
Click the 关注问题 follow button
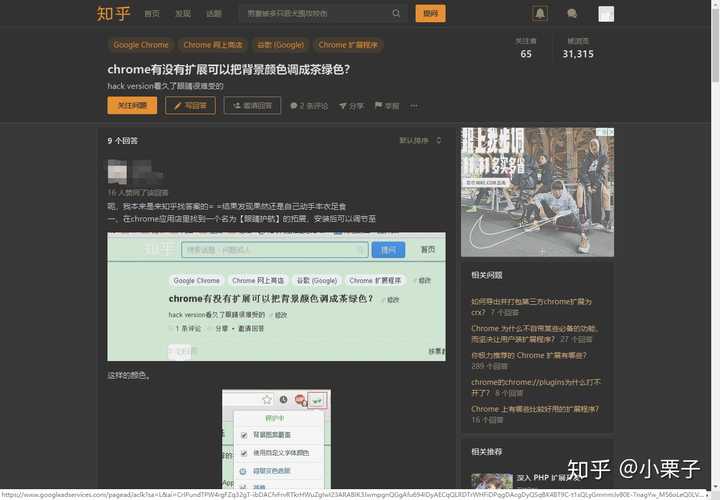point(132,106)
